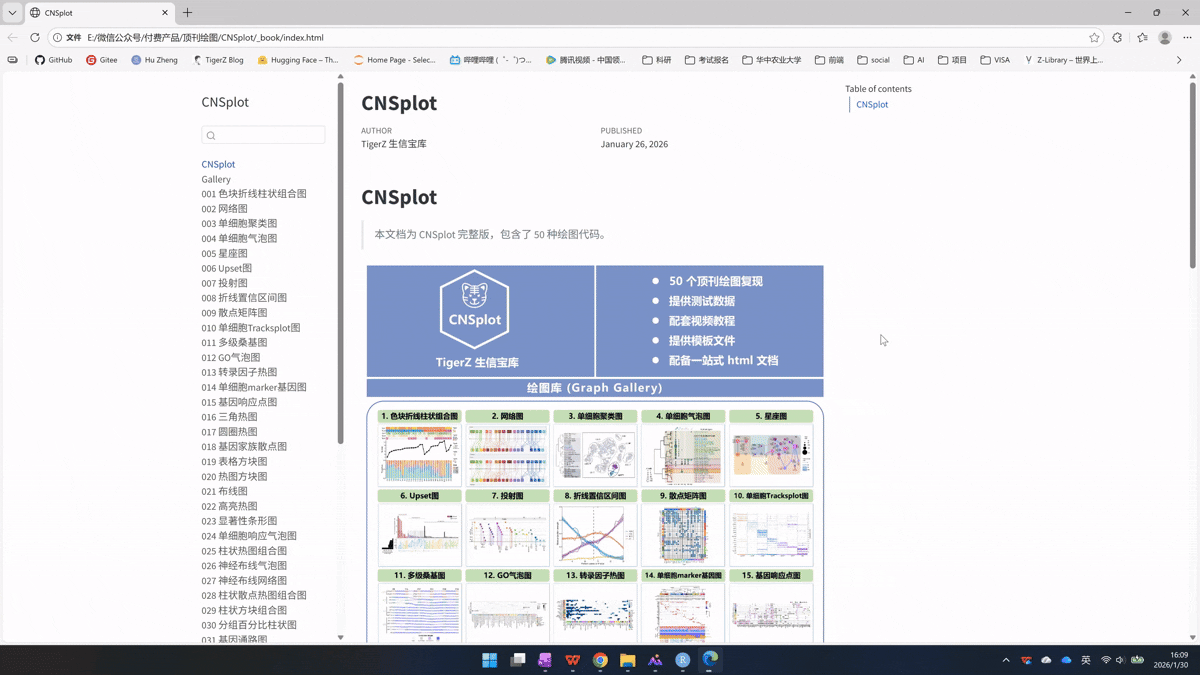Open the 项目 bookmark folder
This screenshot has height=675, width=1200.
(x=952, y=60)
